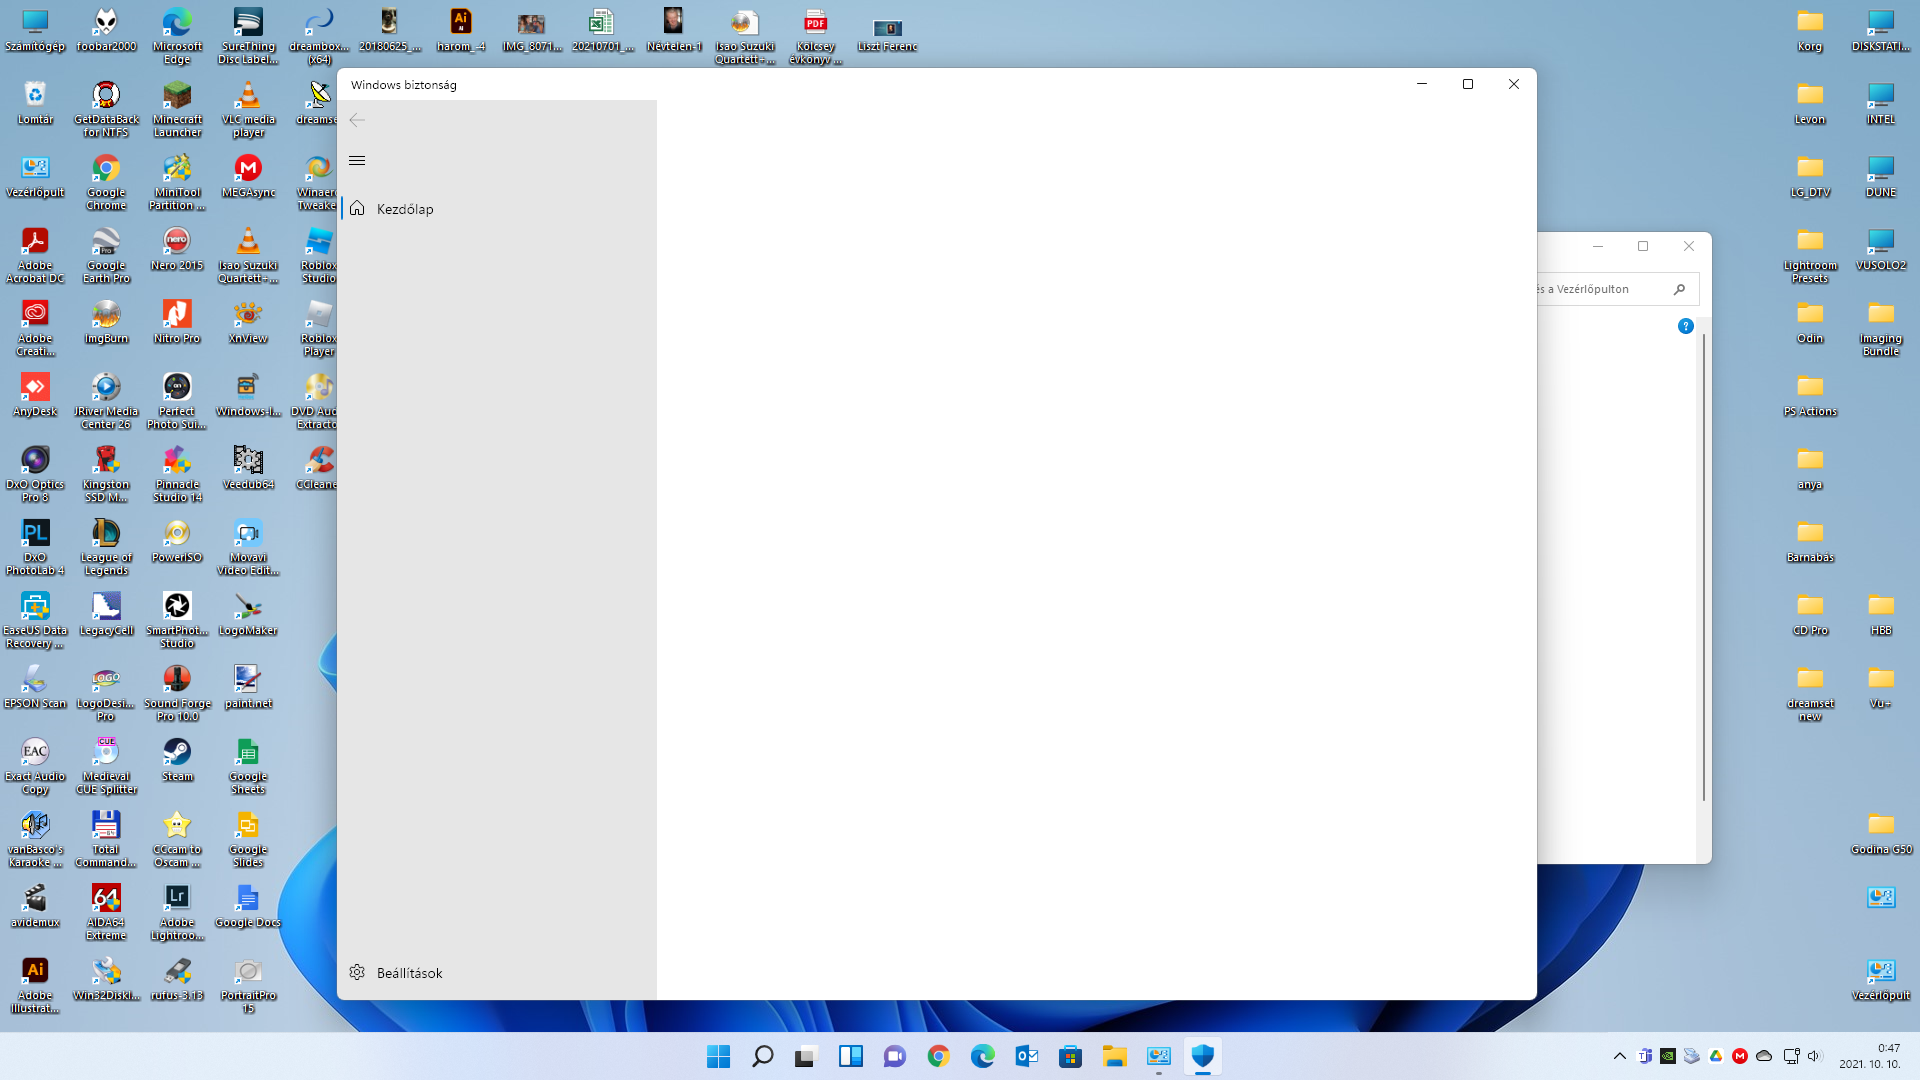Select the paint.net desktop icon
The height and width of the screenshot is (1080, 1920).
tap(248, 688)
